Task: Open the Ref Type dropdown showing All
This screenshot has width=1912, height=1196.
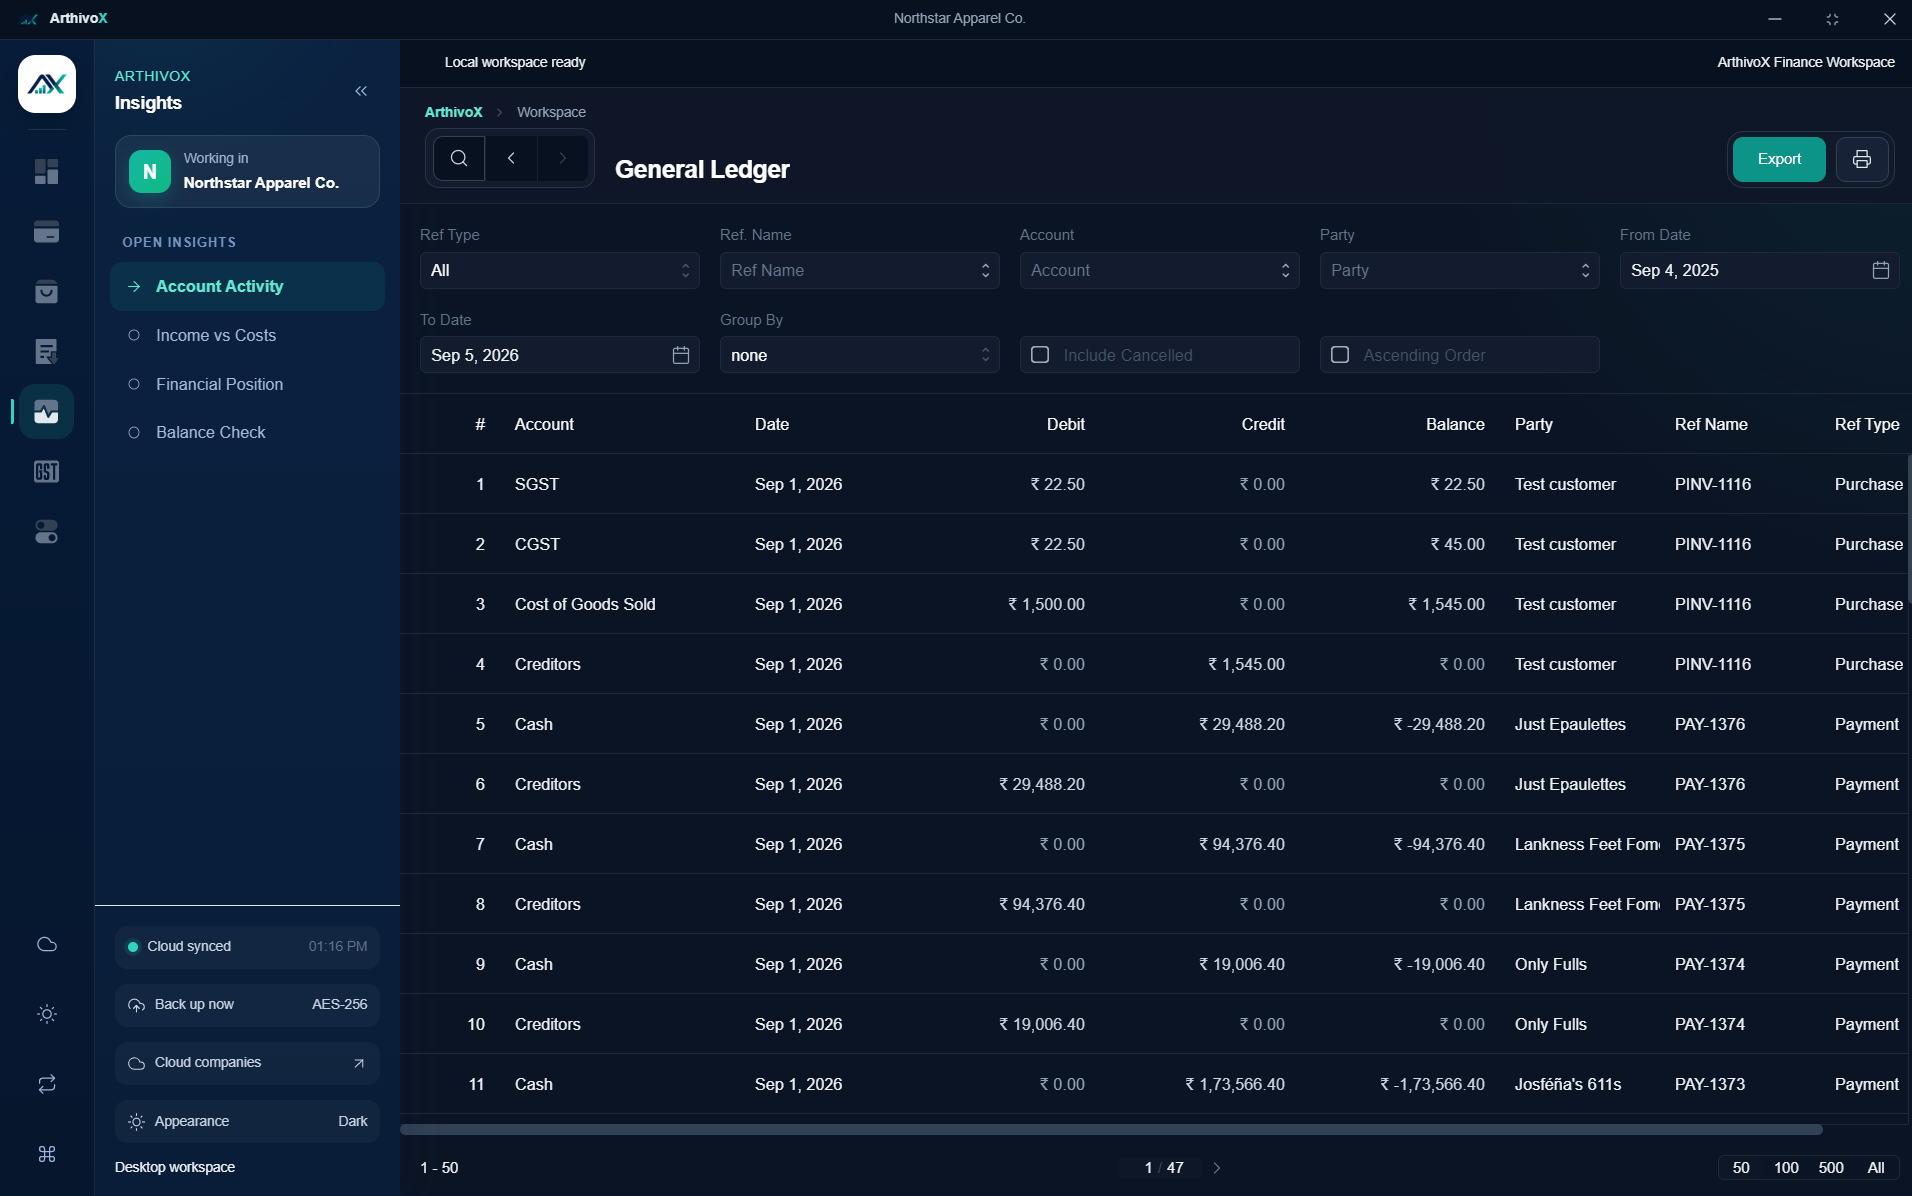Action: tap(560, 270)
